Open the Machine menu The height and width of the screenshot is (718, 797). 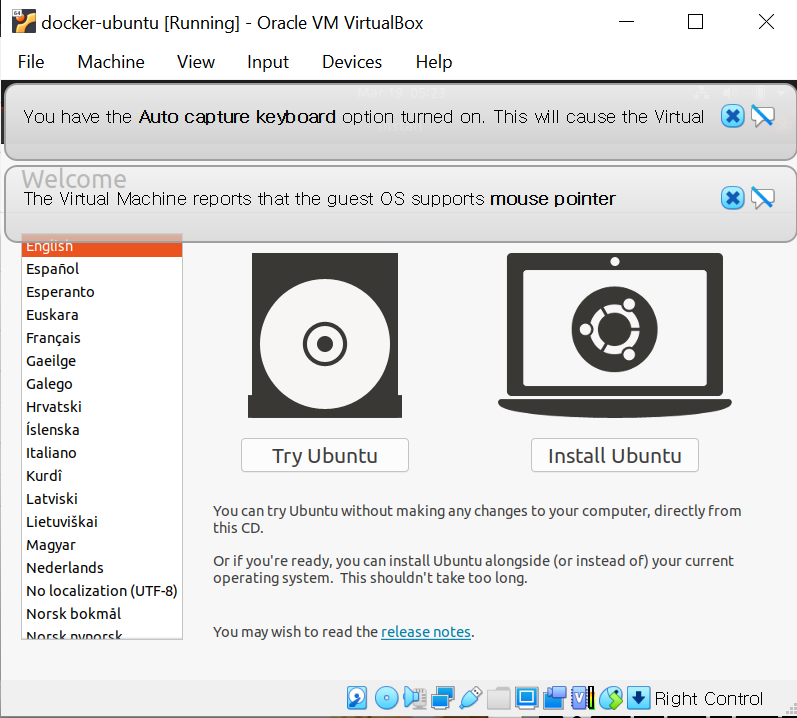[111, 62]
